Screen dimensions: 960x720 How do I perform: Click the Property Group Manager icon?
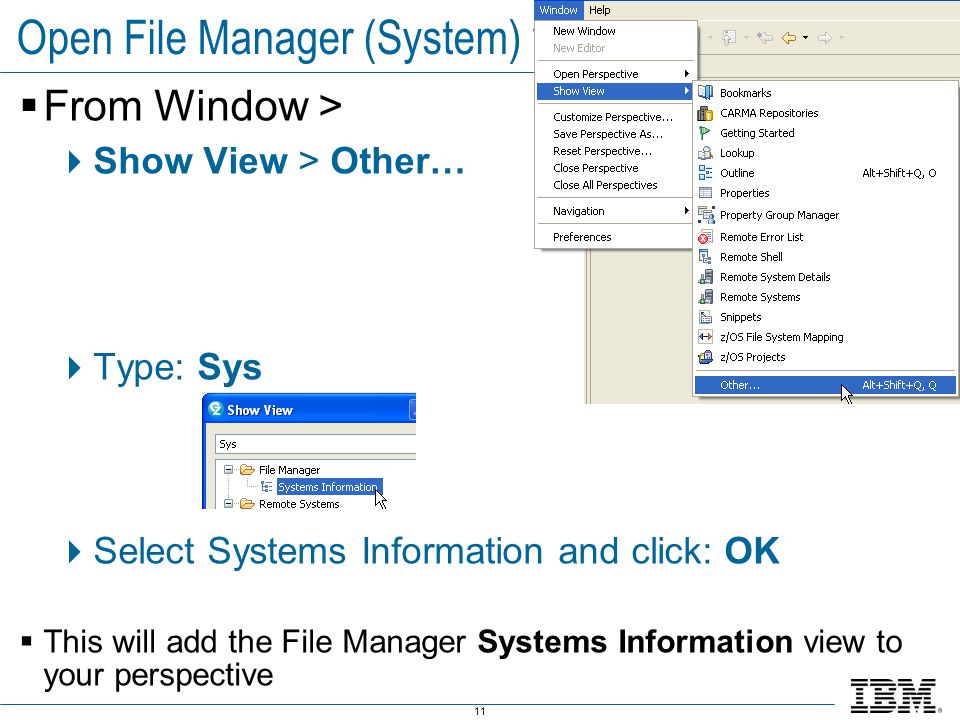click(706, 215)
